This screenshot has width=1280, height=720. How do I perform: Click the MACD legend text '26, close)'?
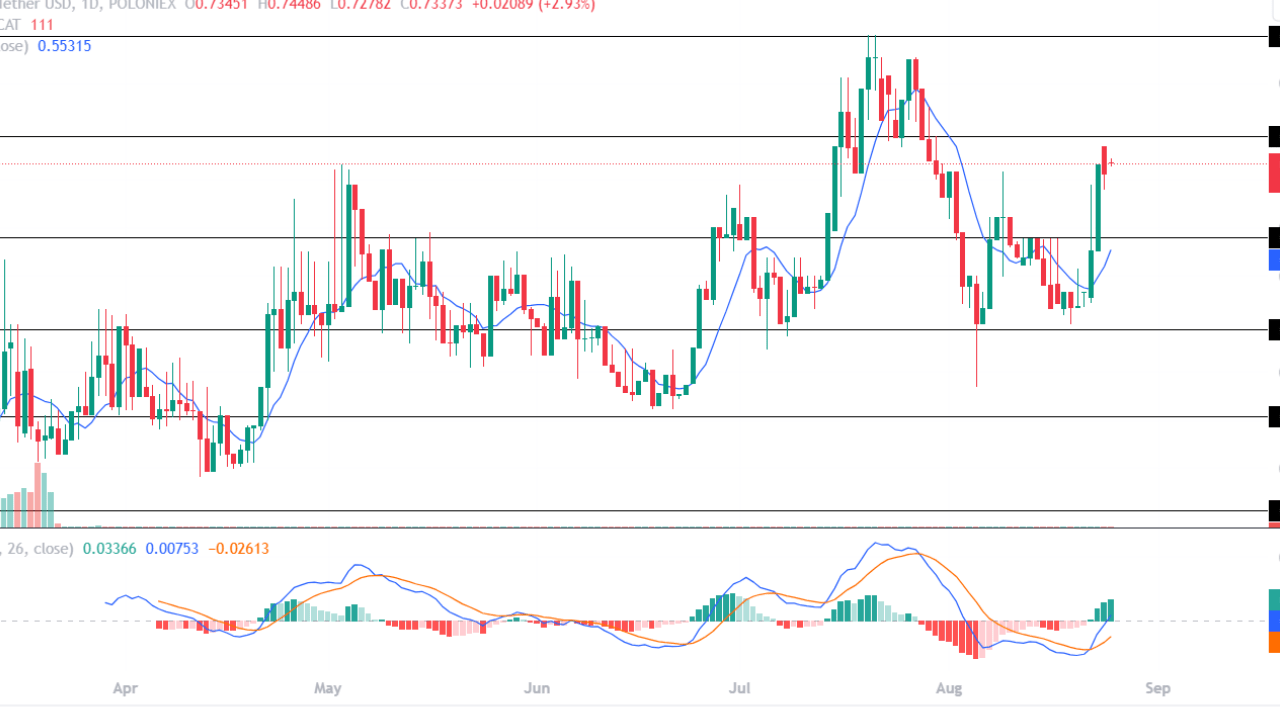37,548
